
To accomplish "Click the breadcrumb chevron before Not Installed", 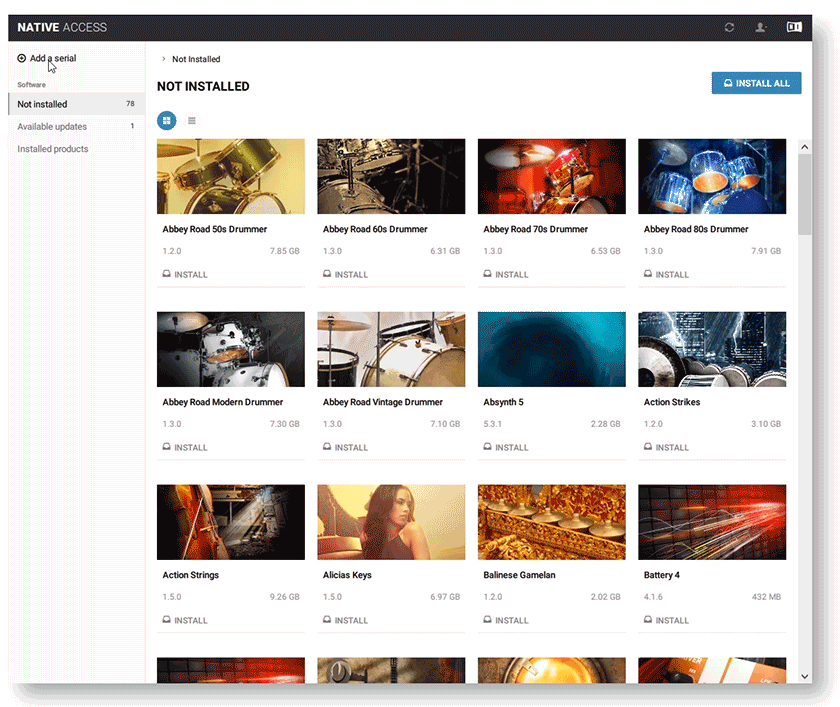I will pos(163,59).
